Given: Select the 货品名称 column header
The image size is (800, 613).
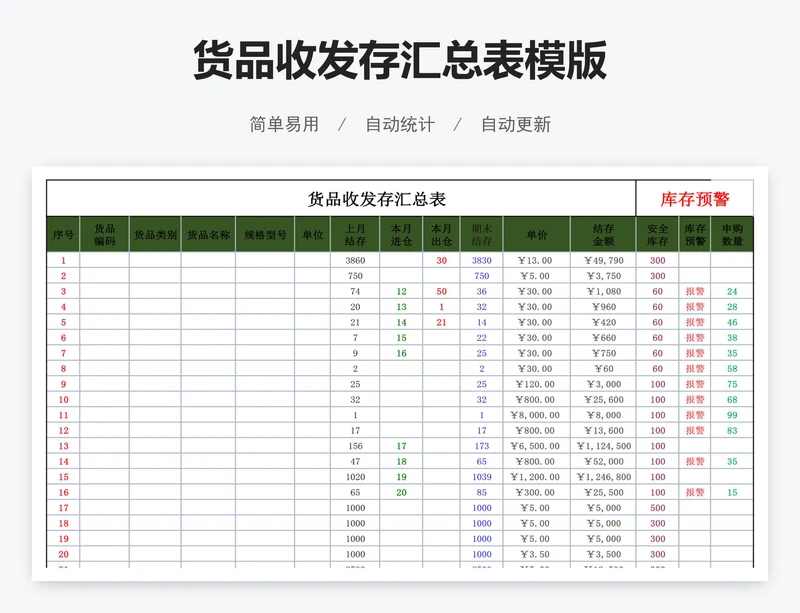Looking at the screenshot, I should 208,234.
